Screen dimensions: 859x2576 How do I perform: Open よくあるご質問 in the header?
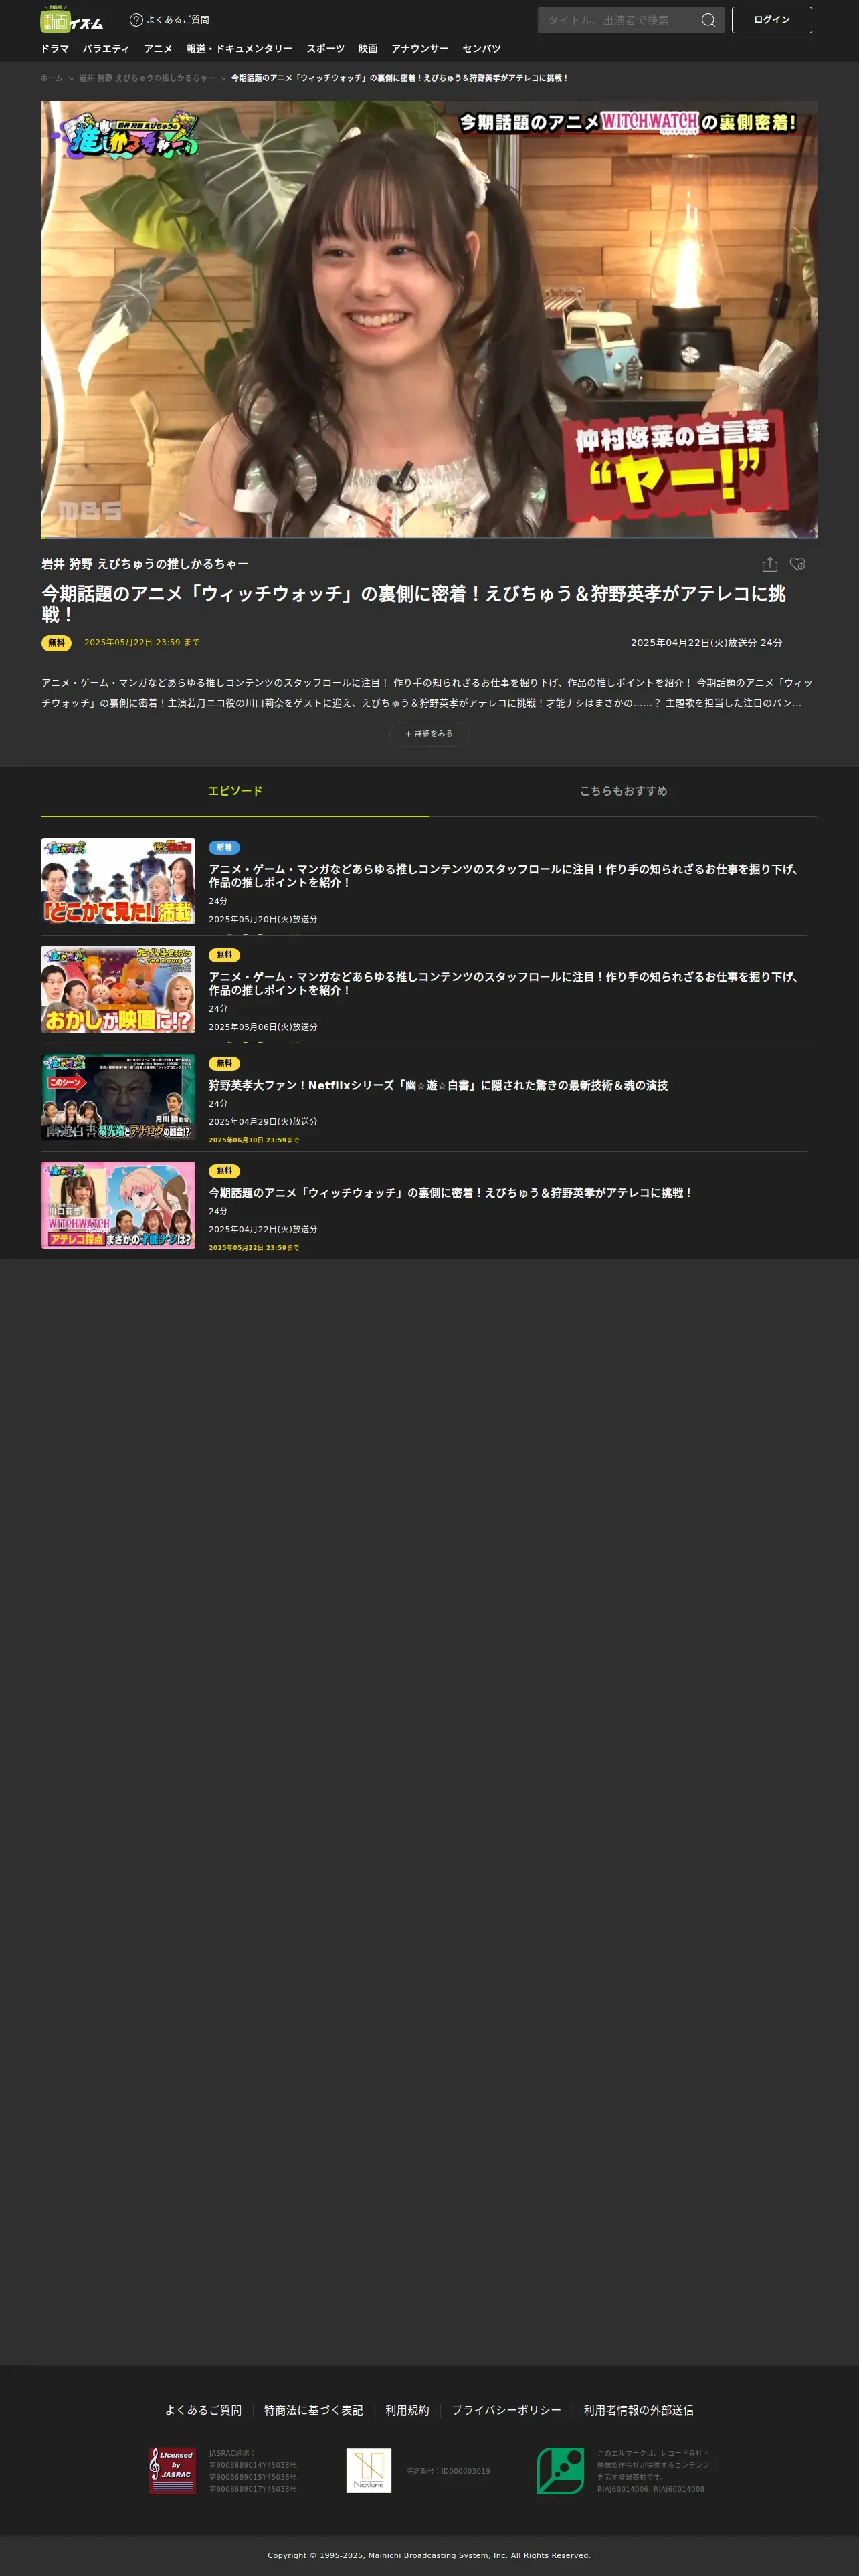[178, 20]
